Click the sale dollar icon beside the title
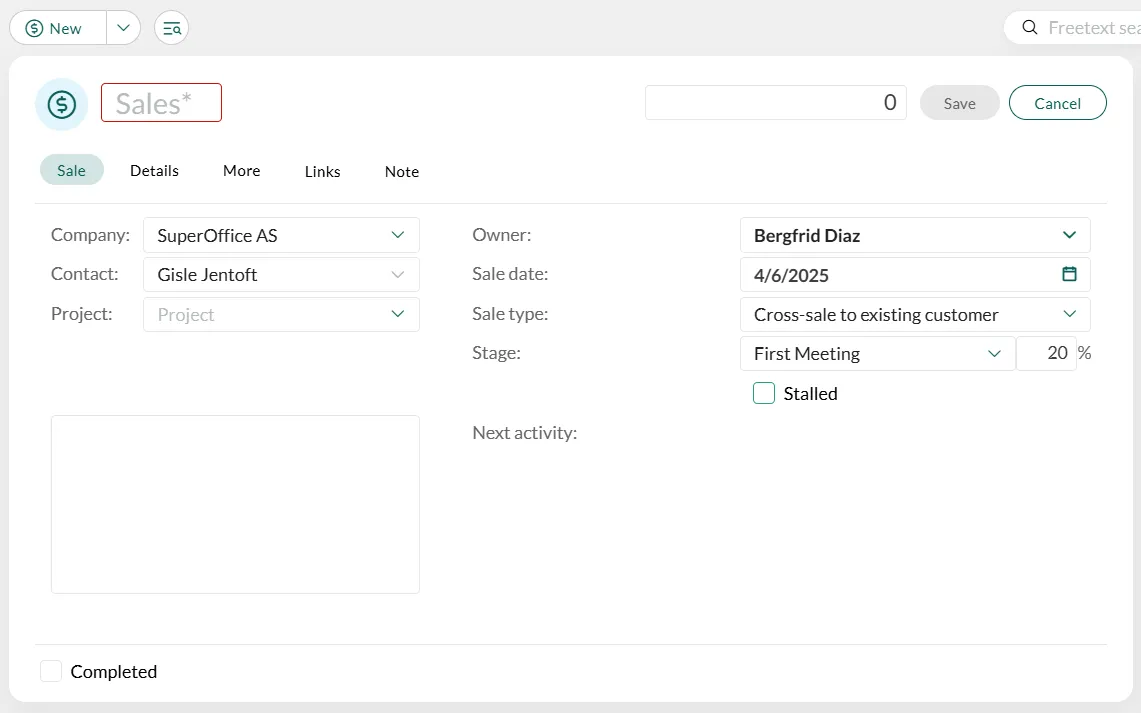This screenshot has height=713, width=1141. click(61, 104)
